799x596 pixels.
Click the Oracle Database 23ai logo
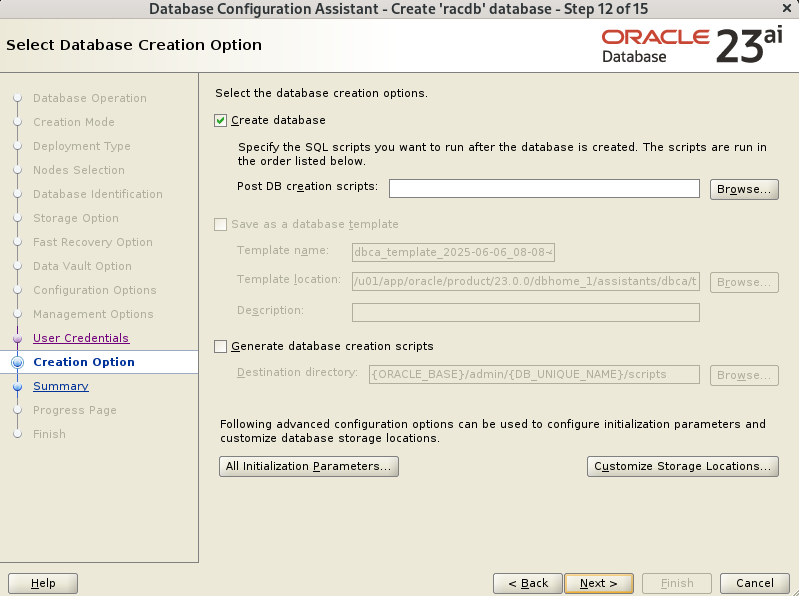point(692,46)
